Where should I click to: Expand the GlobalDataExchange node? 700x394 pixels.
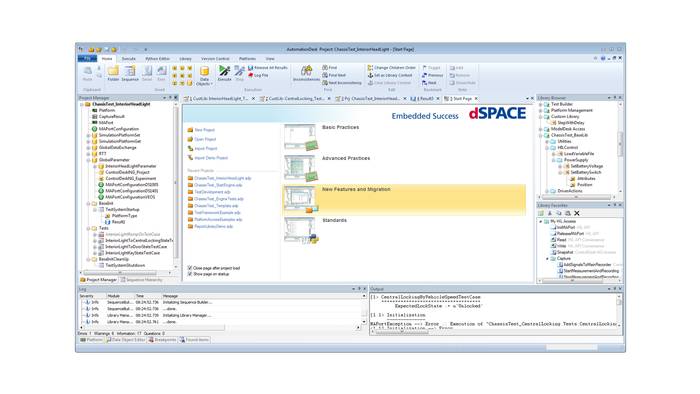pos(88,147)
